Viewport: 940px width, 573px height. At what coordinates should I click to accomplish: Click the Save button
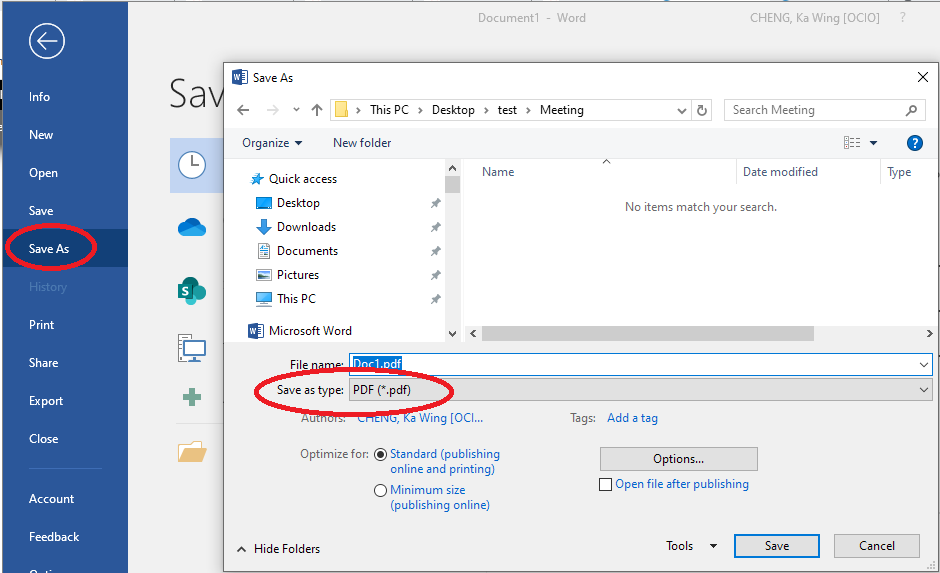click(776, 546)
